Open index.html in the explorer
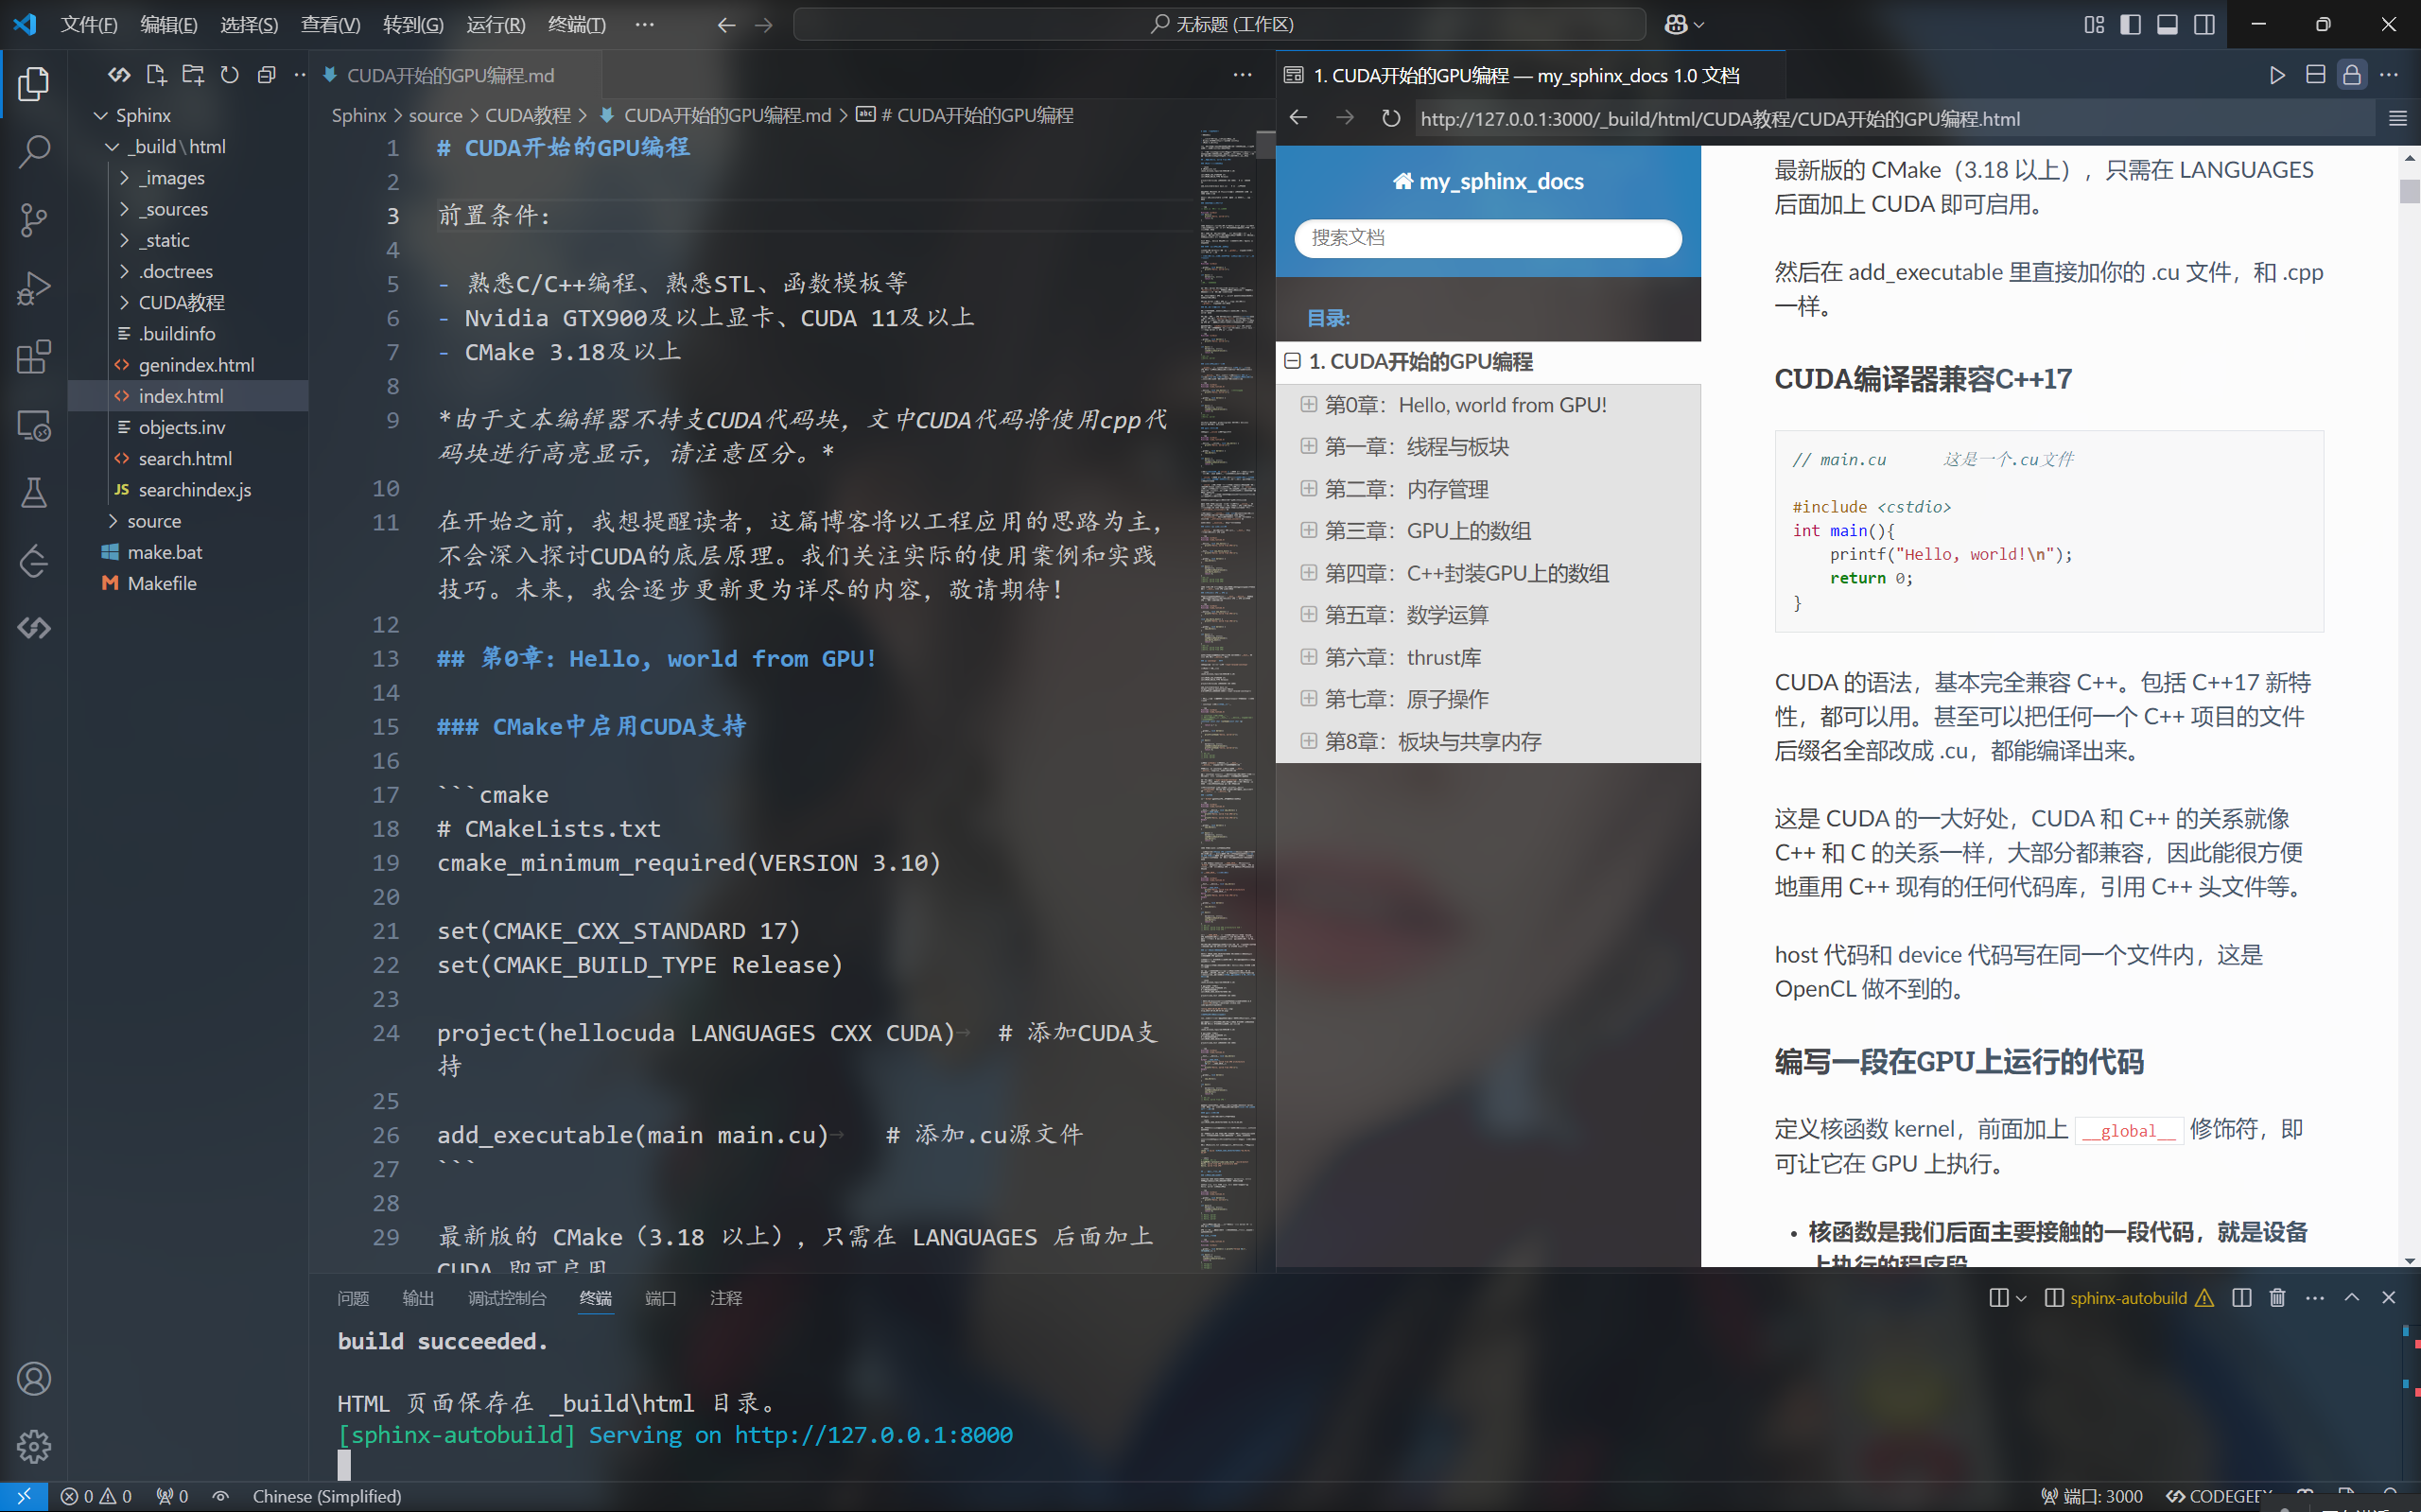This screenshot has height=1512, width=2421. [181, 396]
